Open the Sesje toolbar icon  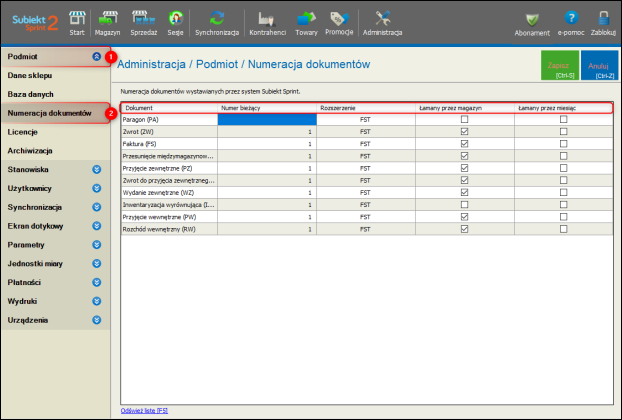176,20
